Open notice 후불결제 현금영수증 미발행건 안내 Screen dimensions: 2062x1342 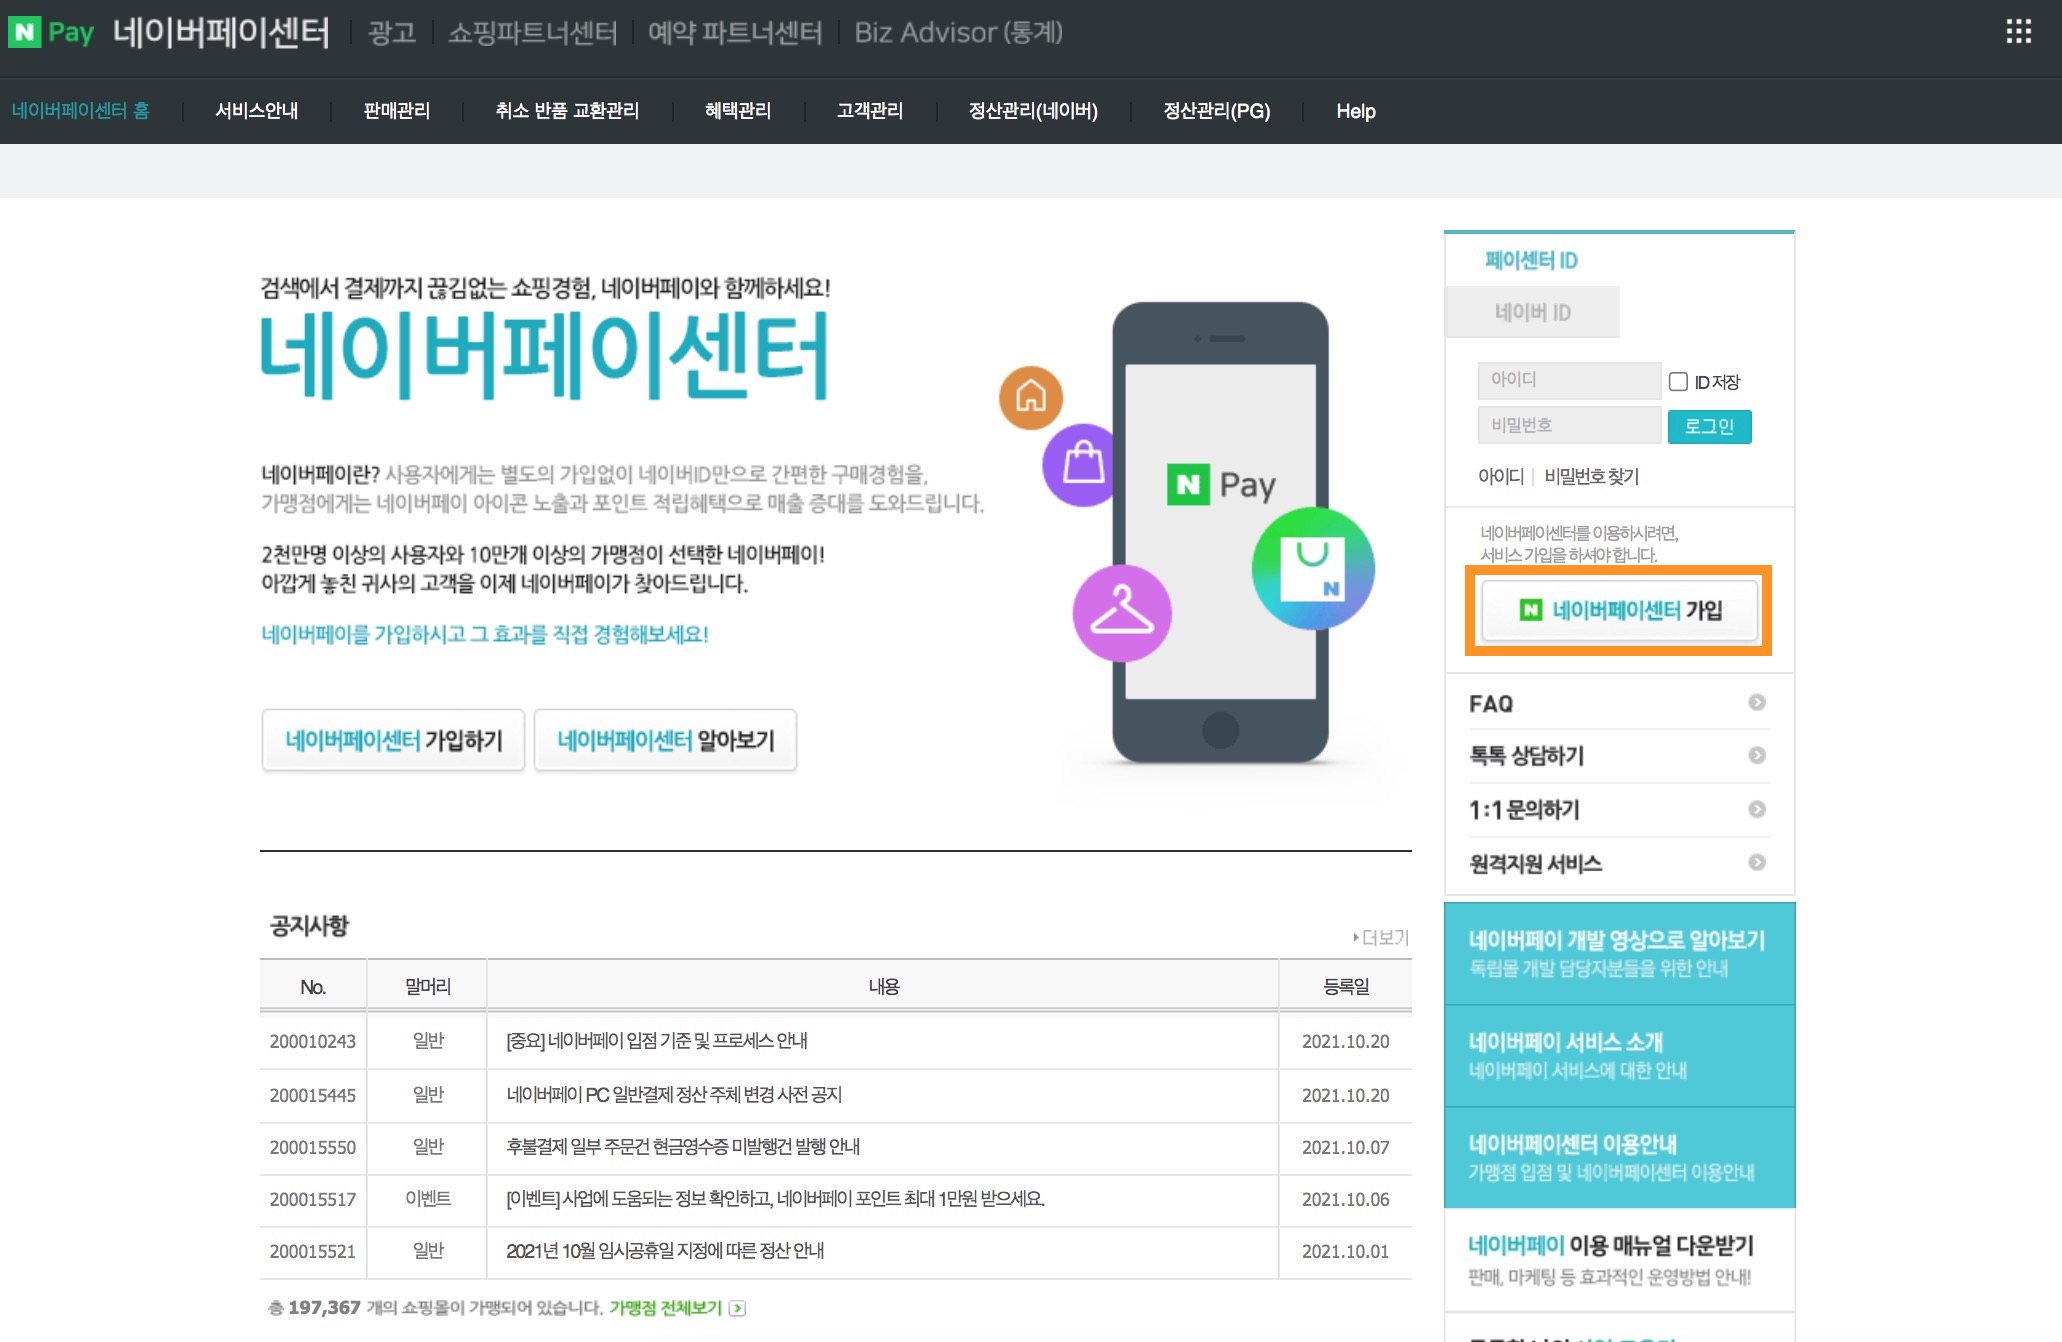point(683,1146)
